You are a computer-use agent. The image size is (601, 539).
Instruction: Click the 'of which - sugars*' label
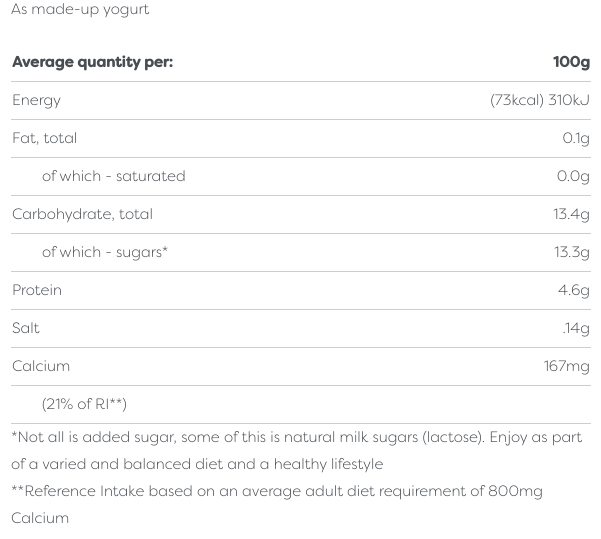[x=104, y=252]
